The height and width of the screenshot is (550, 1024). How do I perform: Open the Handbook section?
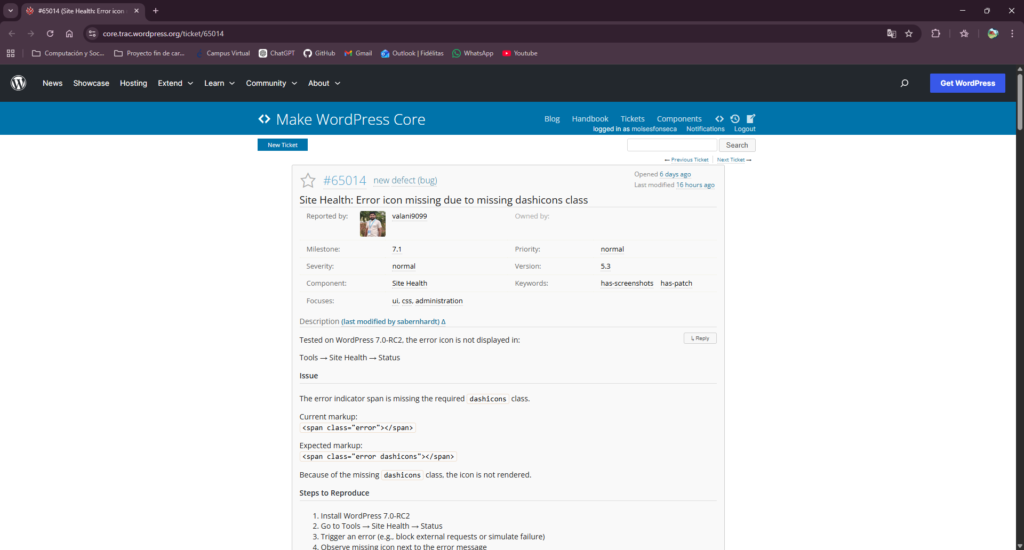[x=590, y=119]
